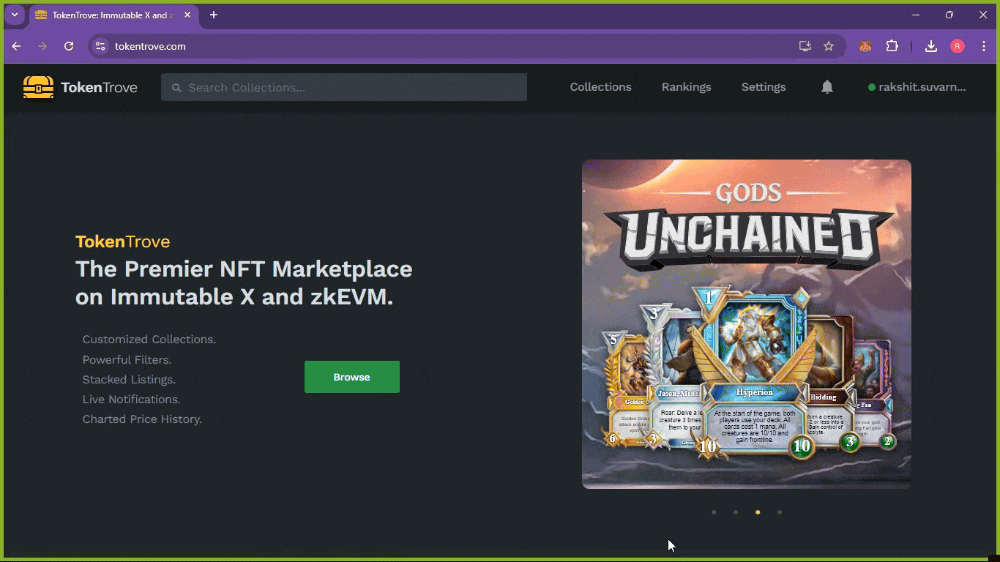This screenshot has width=1000, height=562.
Task: Reload the current page
Action: click(x=68, y=46)
